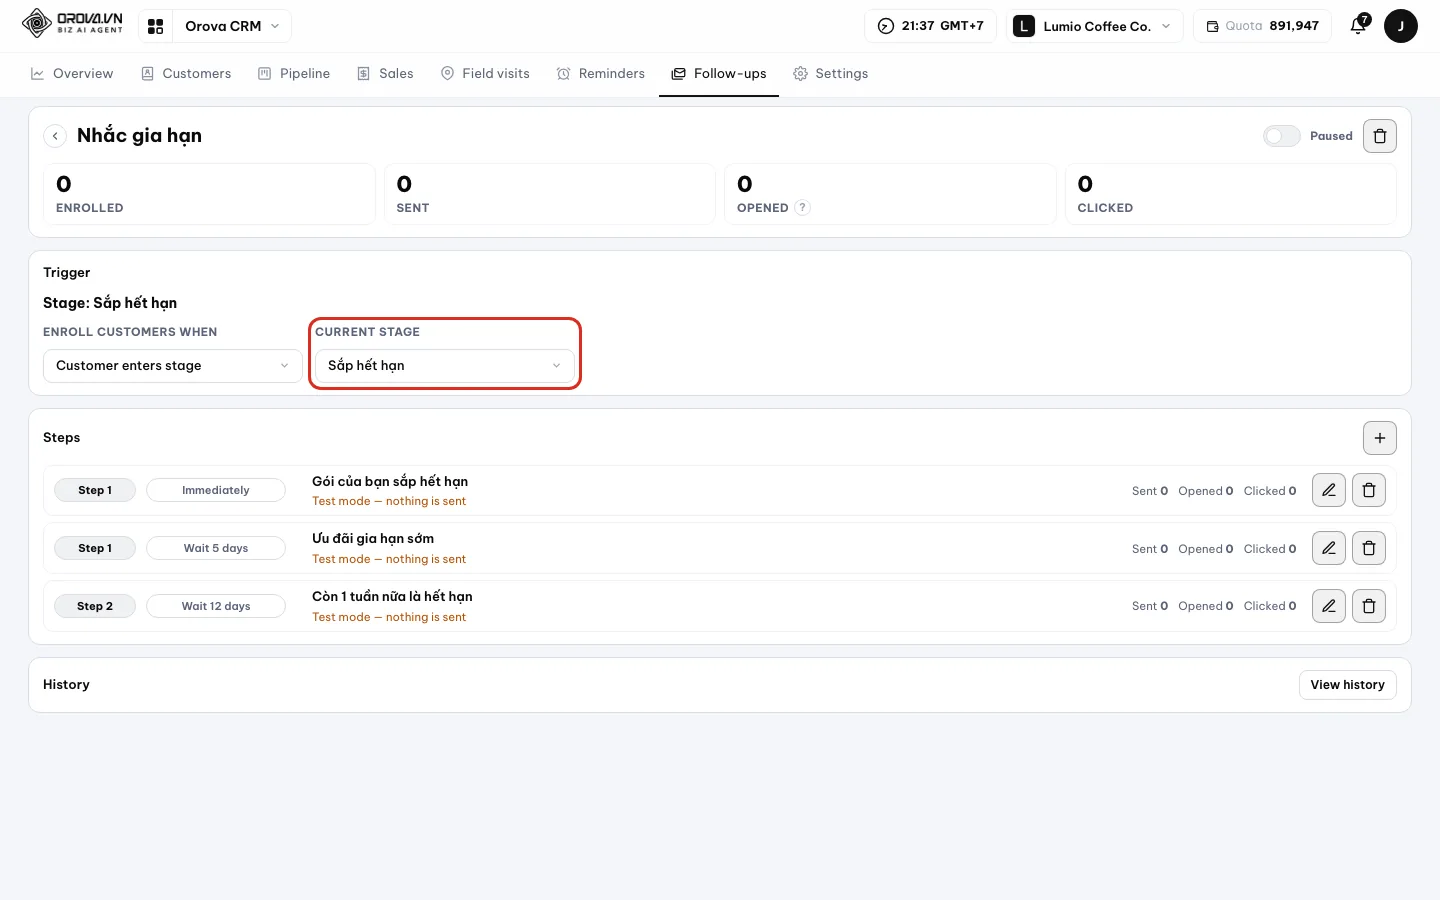Viewport: 1440px width, 900px height.
Task: Edit the "Gói của bạn sắp hết hạn" step
Action: pyautogui.click(x=1329, y=490)
